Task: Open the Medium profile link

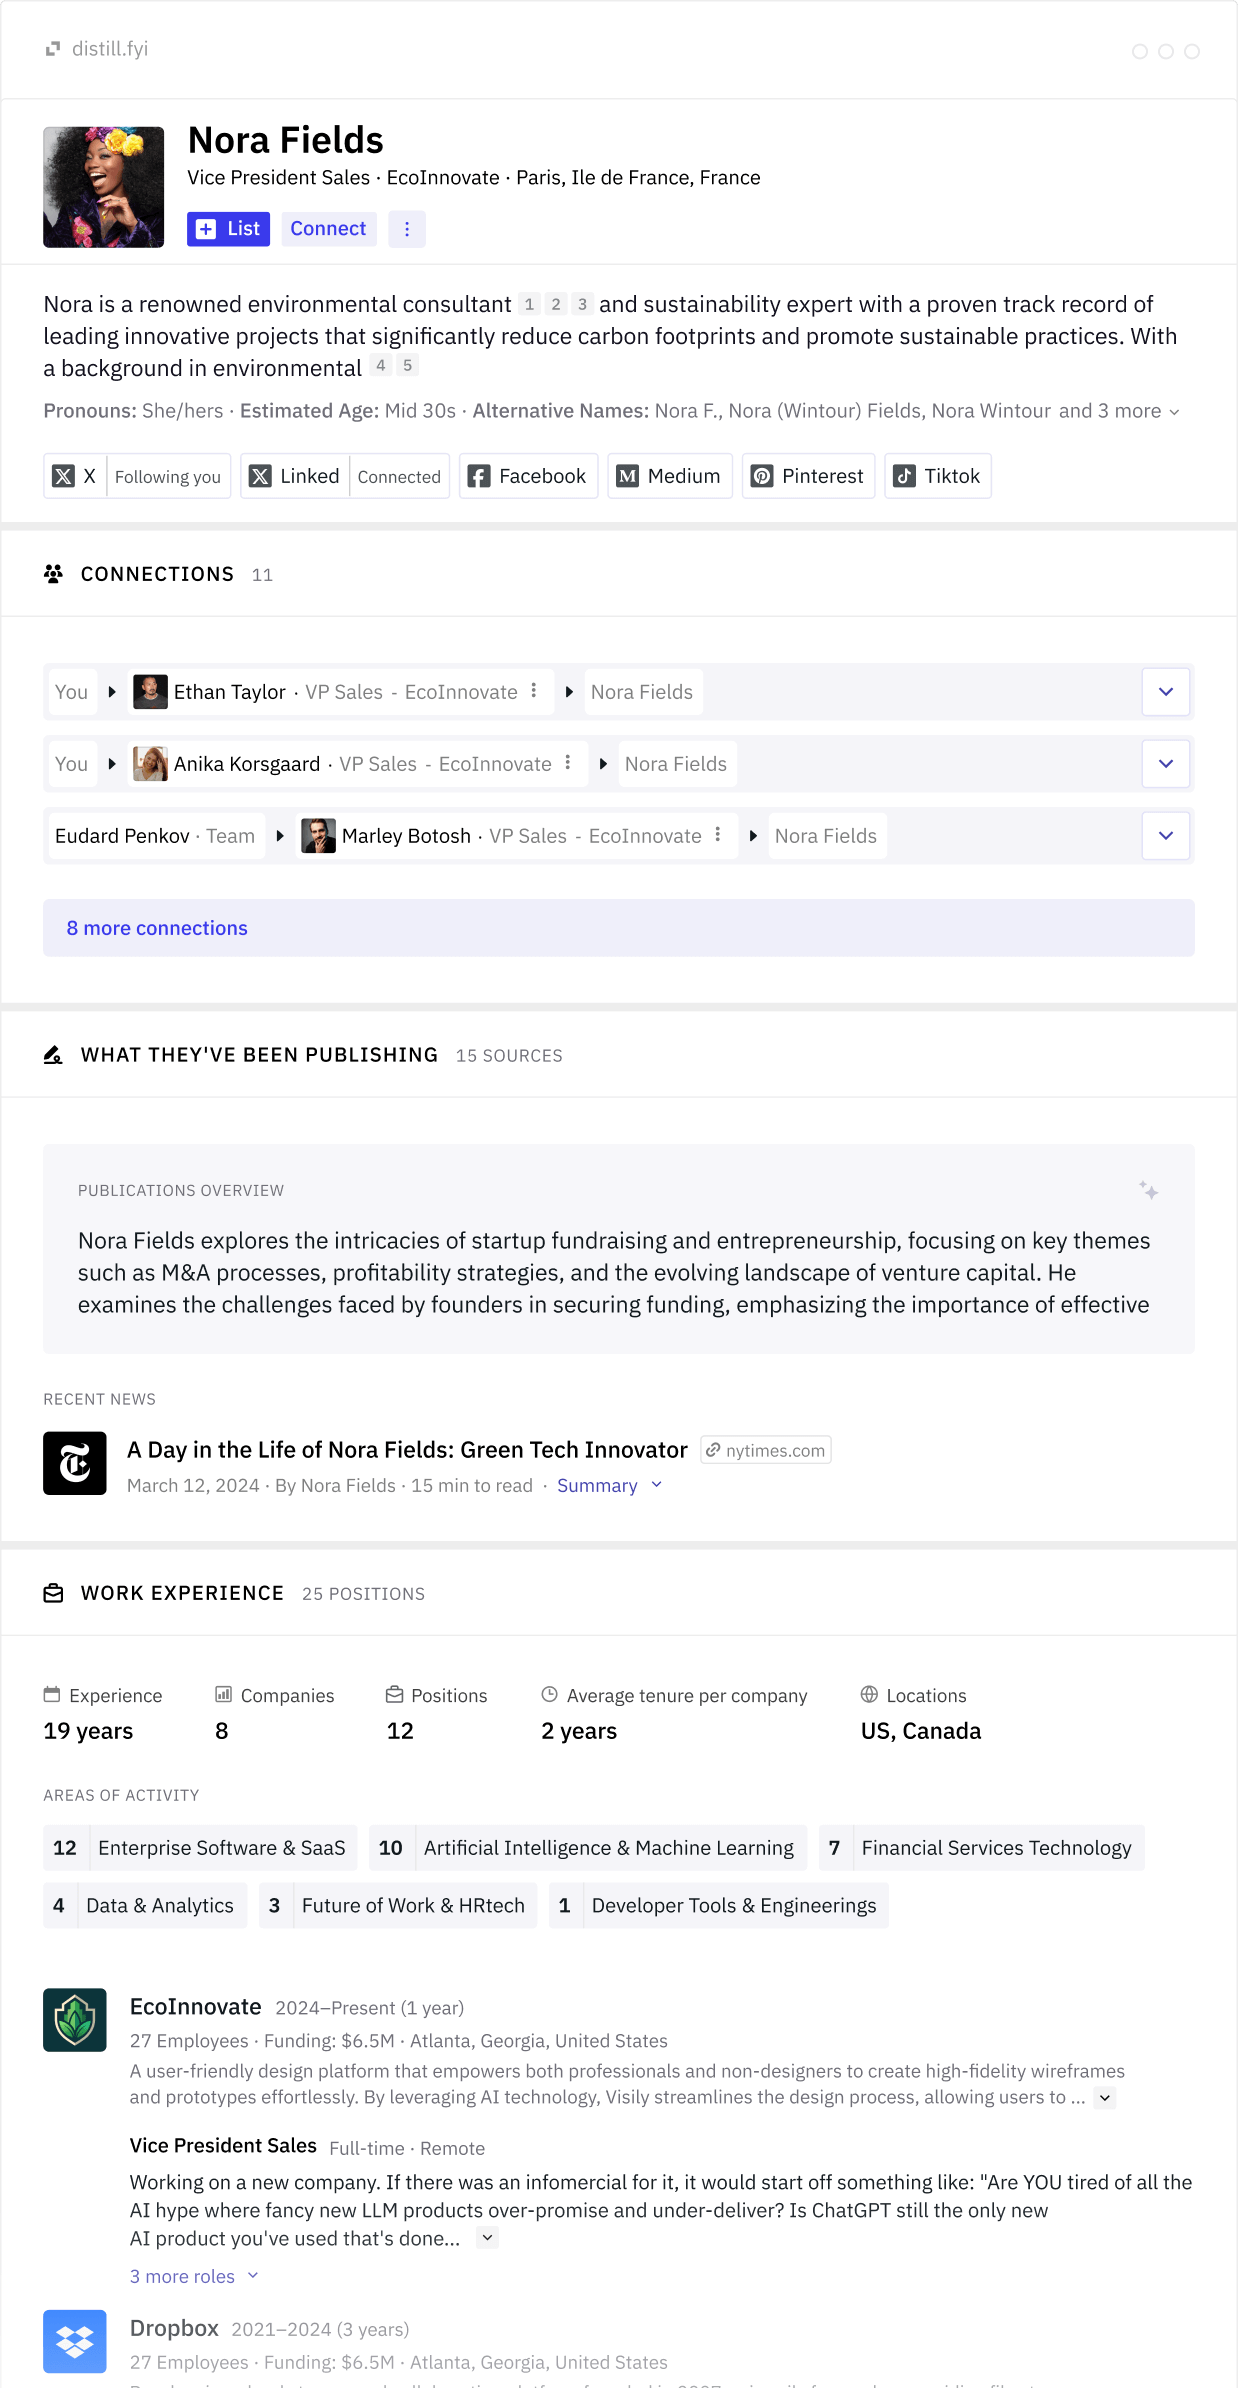Action: pos(670,477)
